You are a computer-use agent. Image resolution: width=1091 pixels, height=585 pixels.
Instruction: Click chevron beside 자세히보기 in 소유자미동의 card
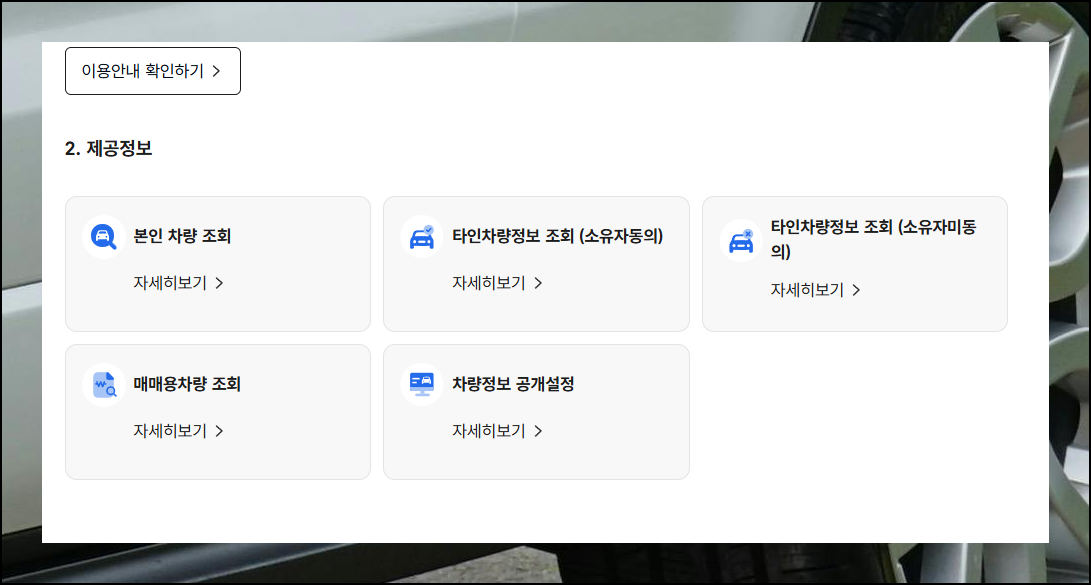click(x=856, y=290)
